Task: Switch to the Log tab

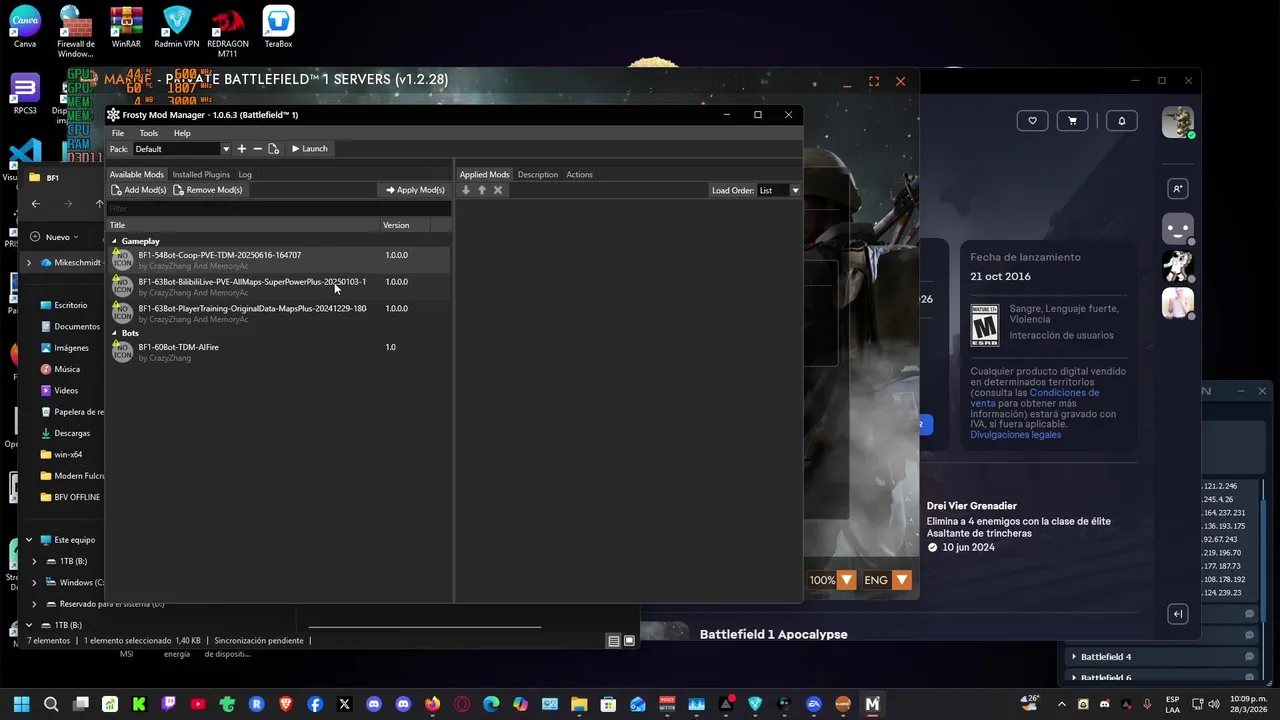Action: 245,175
